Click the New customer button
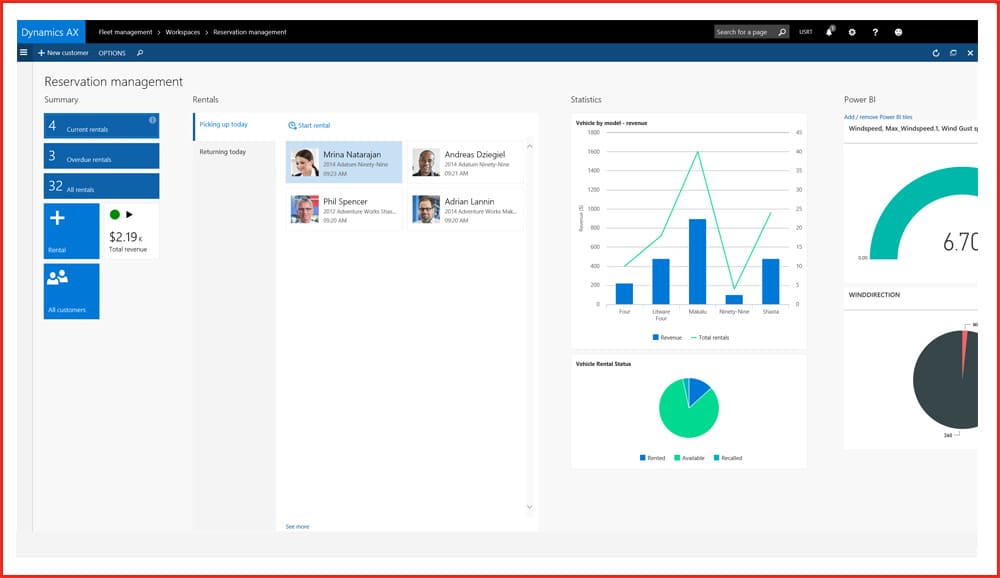Image resolution: width=1000 pixels, height=578 pixels. click(x=63, y=53)
